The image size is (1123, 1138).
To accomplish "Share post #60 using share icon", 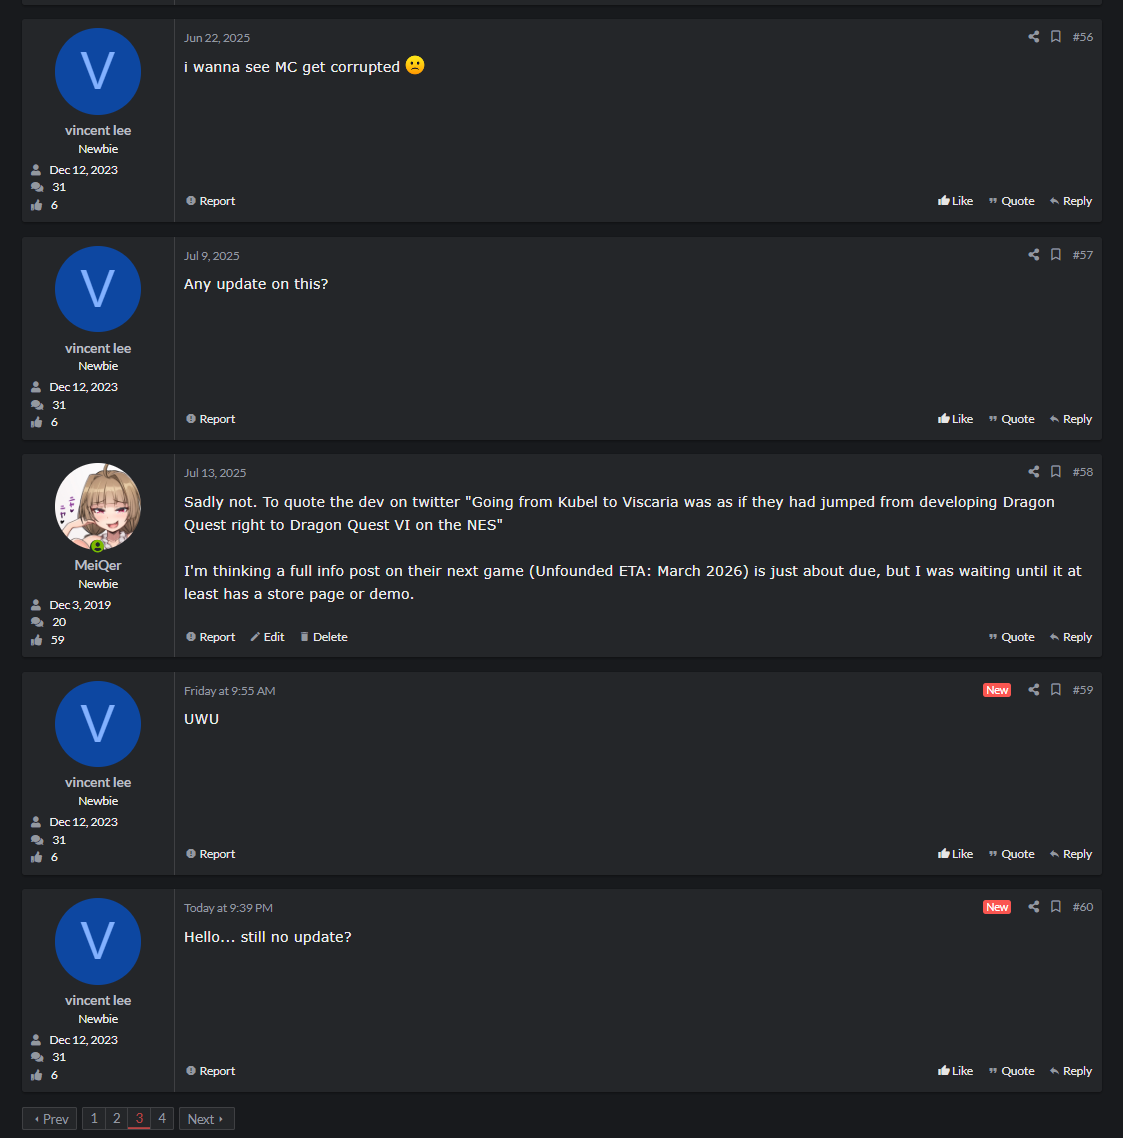I will click(1034, 906).
